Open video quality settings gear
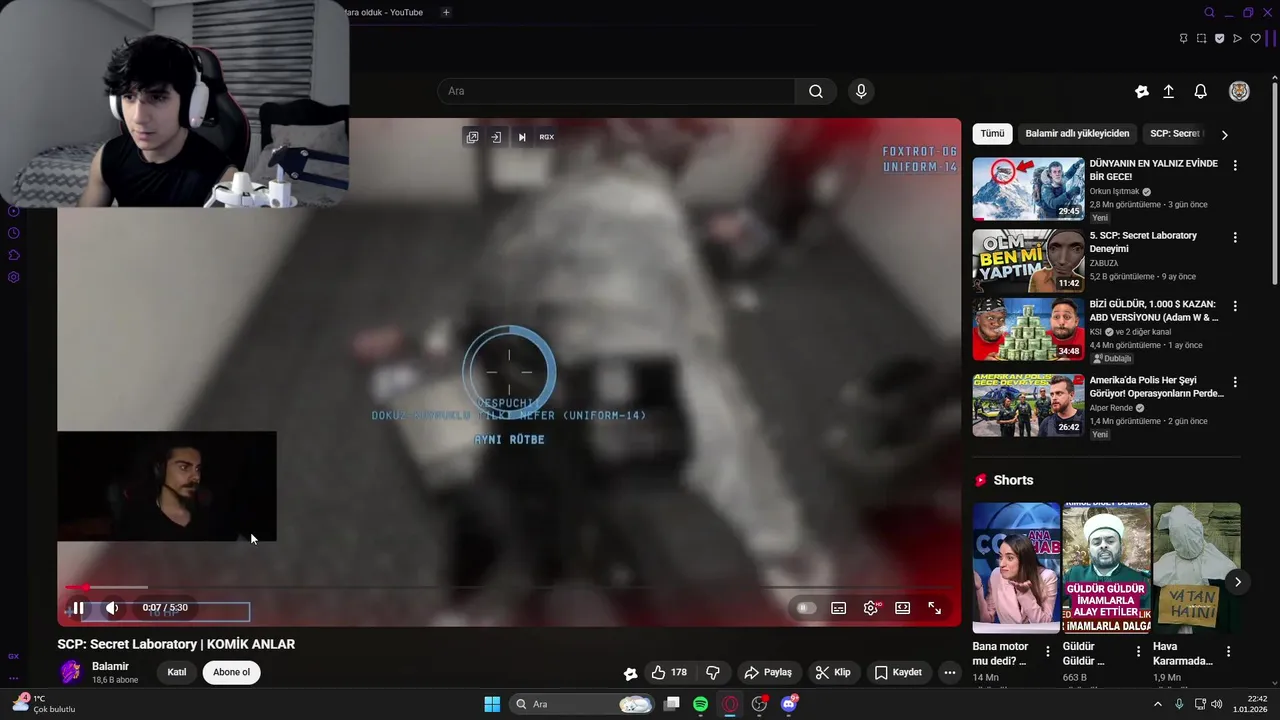The height and width of the screenshot is (720, 1280). click(871, 608)
